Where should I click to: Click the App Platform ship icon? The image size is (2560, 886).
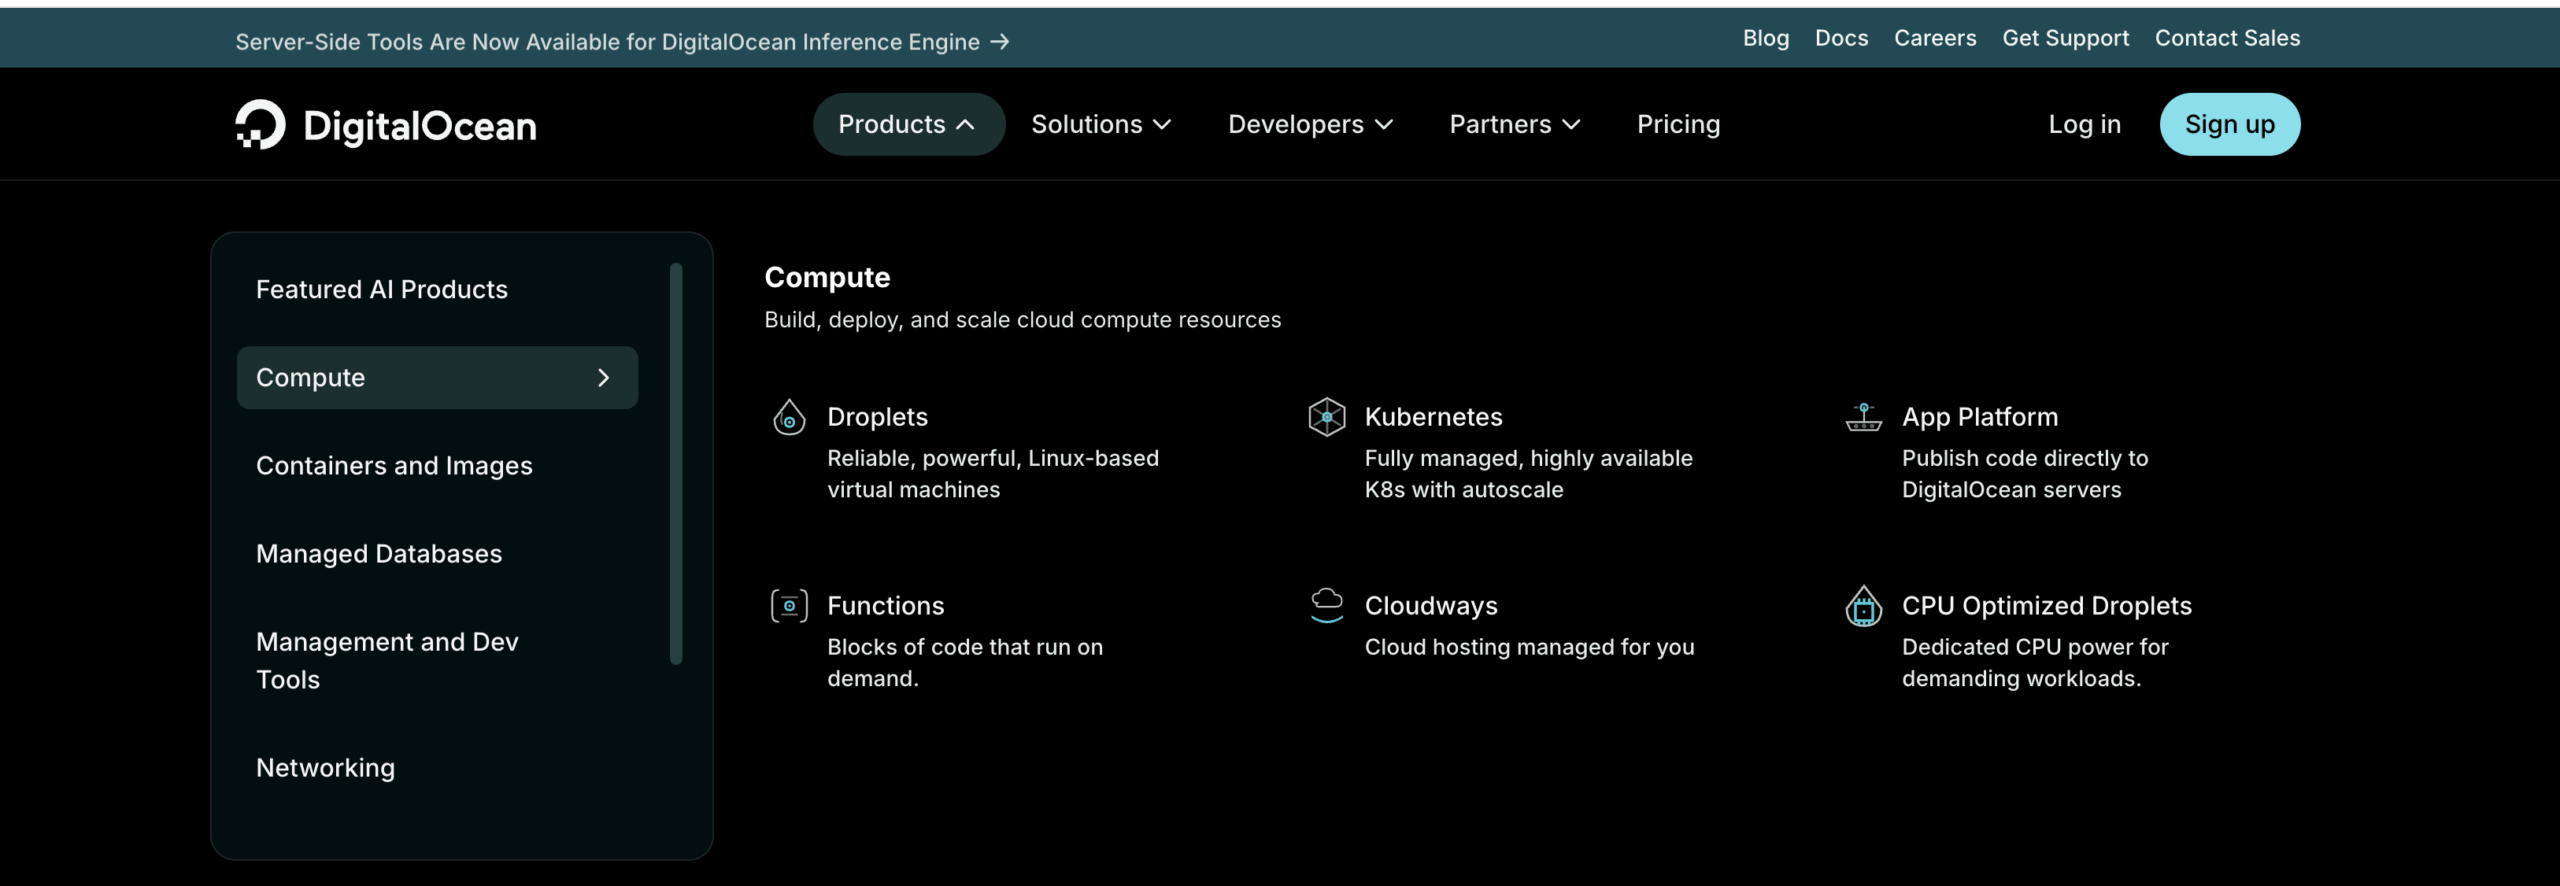pyautogui.click(x=1864, y=417)
